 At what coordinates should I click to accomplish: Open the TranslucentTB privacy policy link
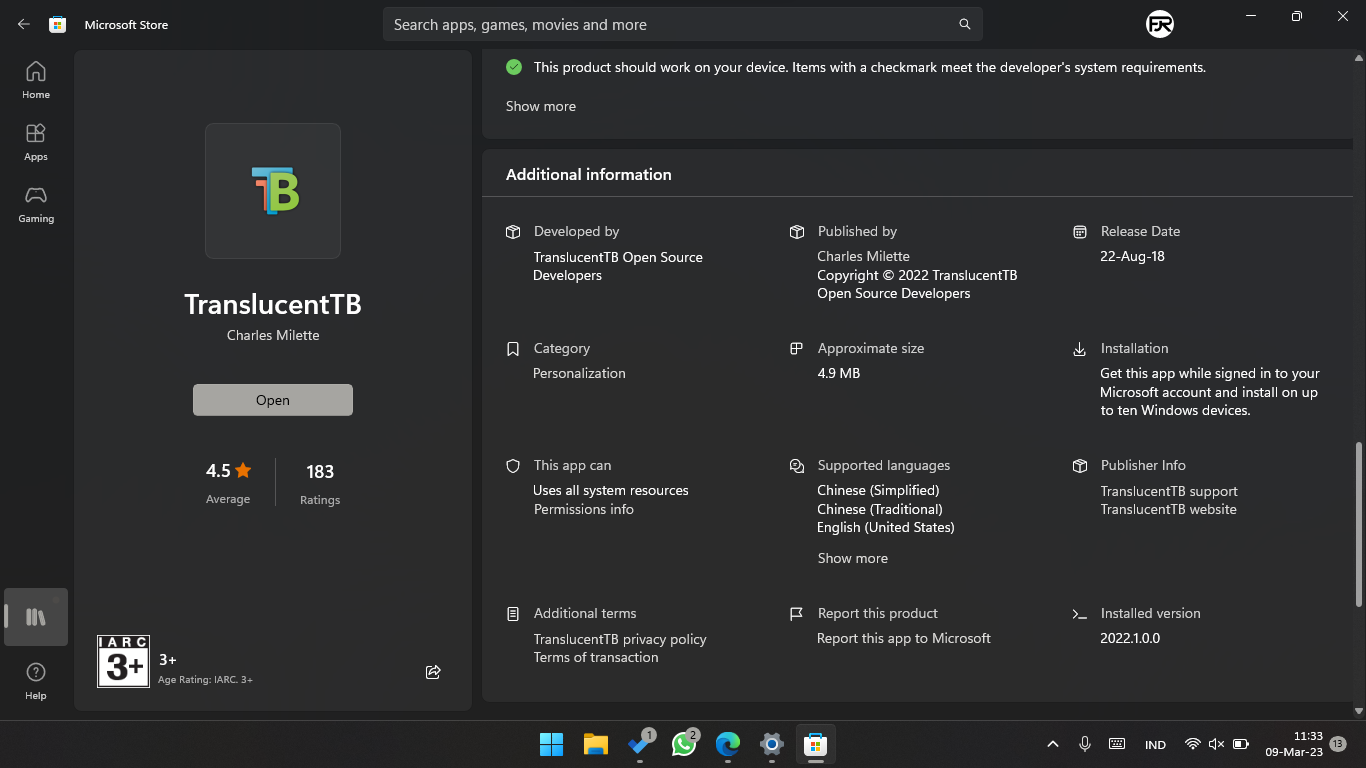(x=620, y=638)
